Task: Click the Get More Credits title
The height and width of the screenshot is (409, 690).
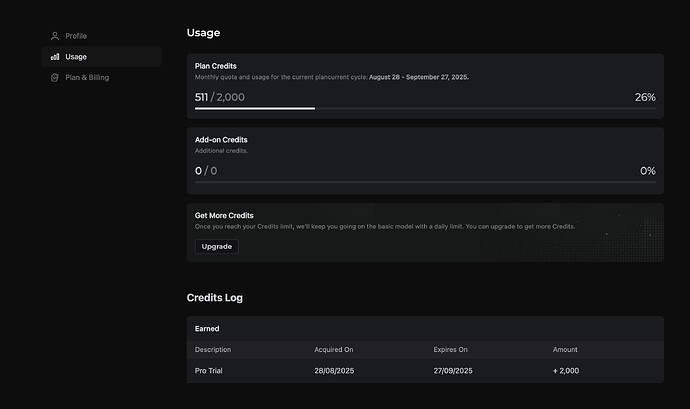Action: coord(224,215)
